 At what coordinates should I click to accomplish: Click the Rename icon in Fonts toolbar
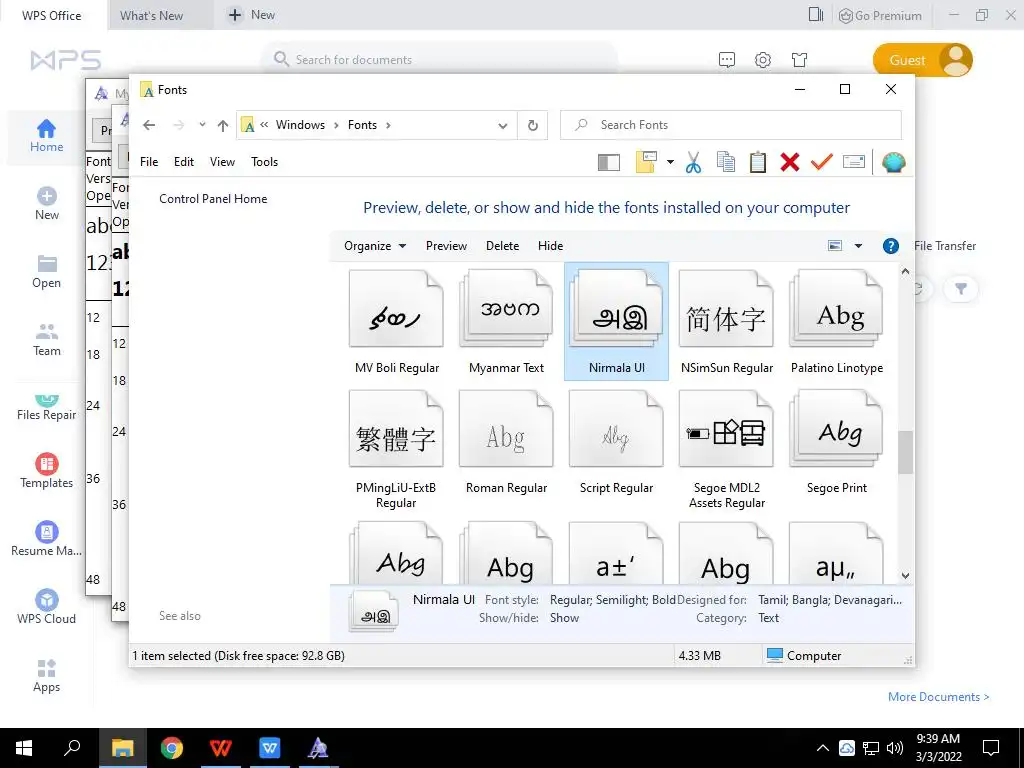pyautogui.click(x=854, y=161)
